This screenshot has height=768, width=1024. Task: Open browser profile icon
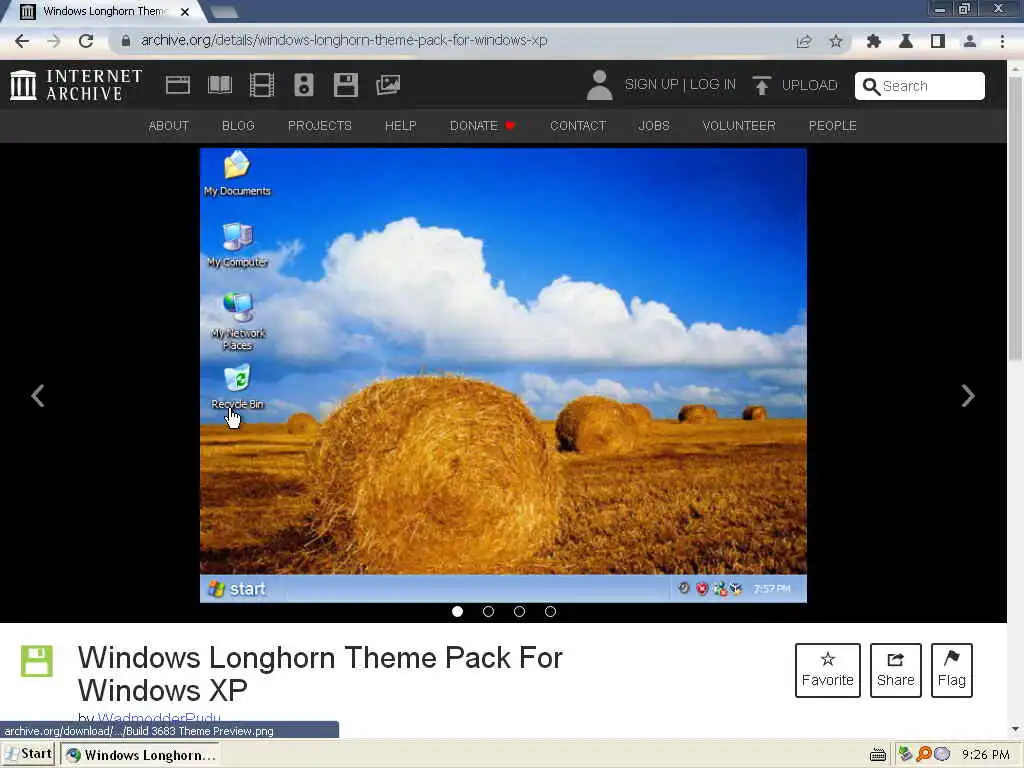point(970,41)
